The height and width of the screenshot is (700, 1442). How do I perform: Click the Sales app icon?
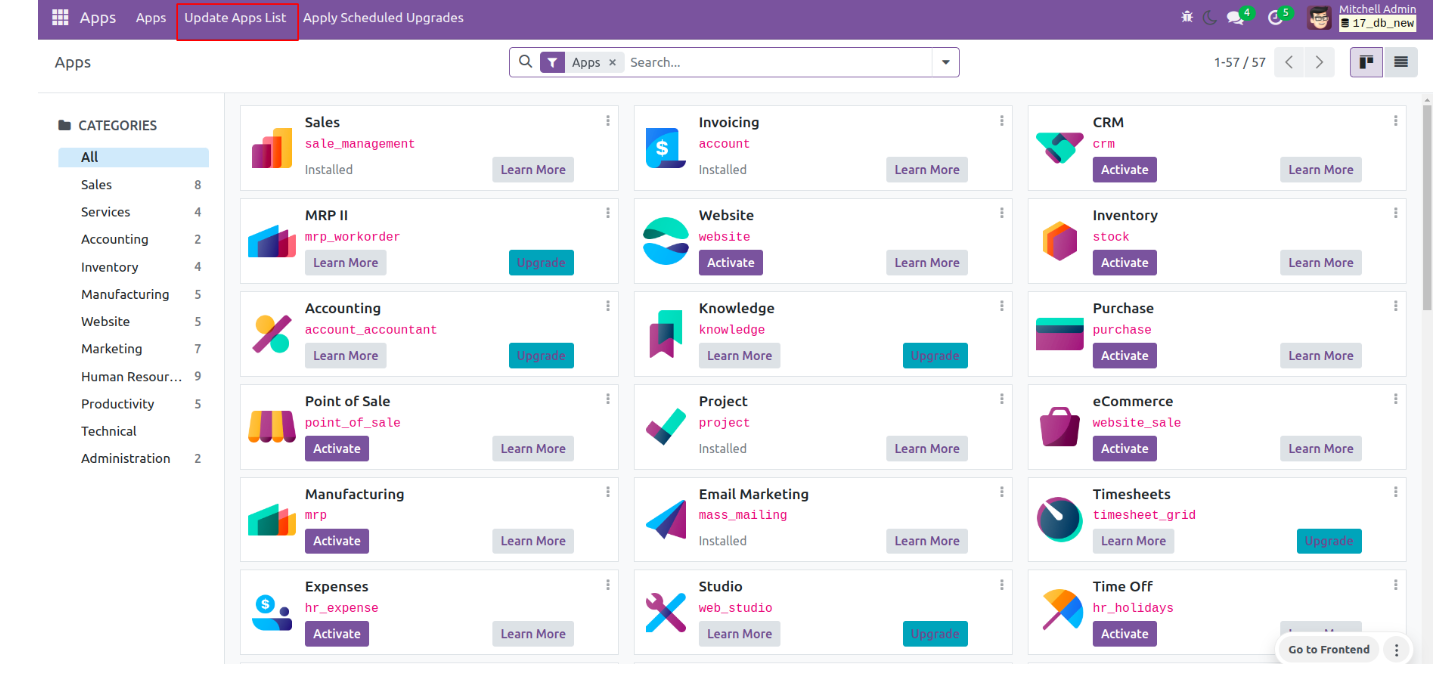tap(272, 149)
